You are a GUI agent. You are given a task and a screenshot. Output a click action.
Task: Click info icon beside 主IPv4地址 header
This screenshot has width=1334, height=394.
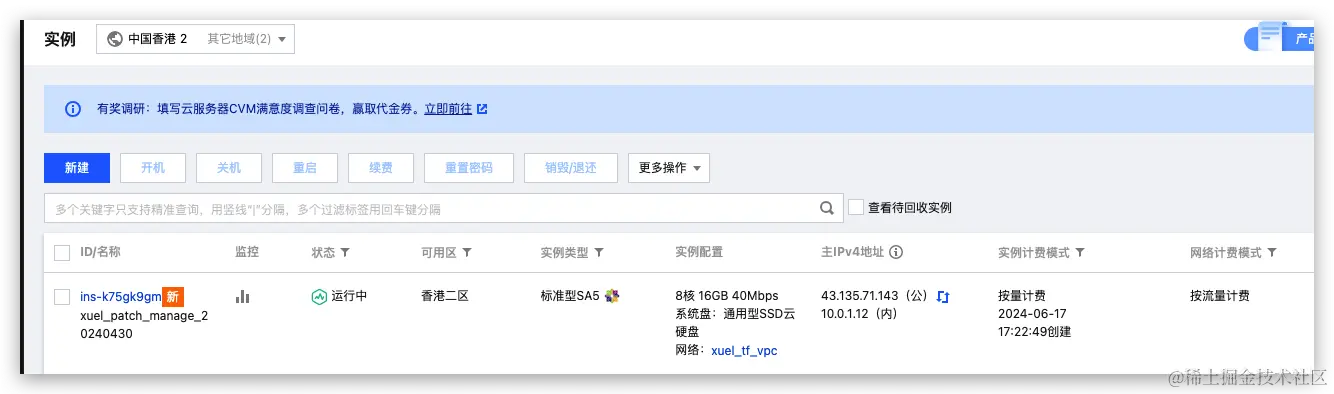point(896,253)
